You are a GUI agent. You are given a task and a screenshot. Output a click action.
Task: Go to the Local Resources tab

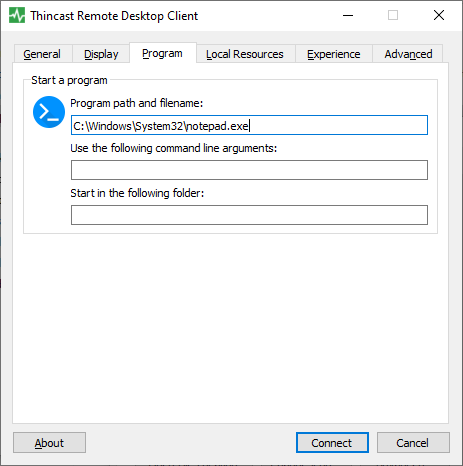[245, 54]
